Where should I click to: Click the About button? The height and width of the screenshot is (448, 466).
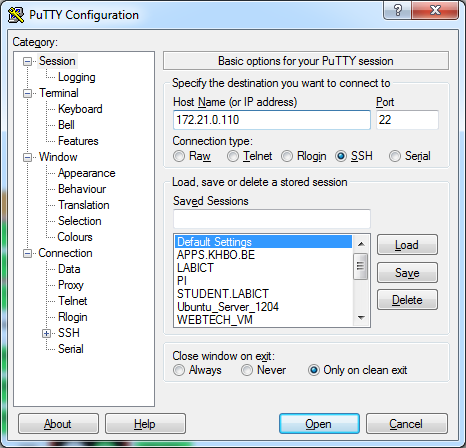[58, 424]
